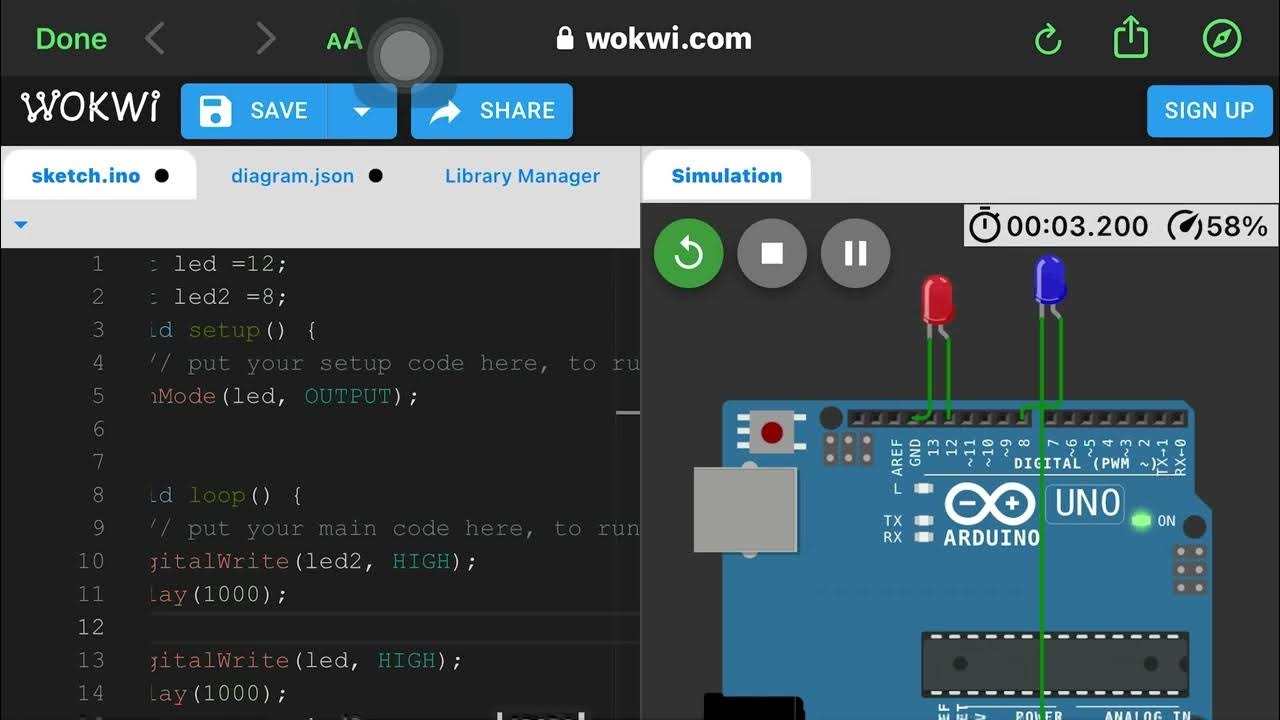The width and height of the screenshot is (1280, 720).
Task: Click line number 12 in the gutter
Action: coord(91,627)
